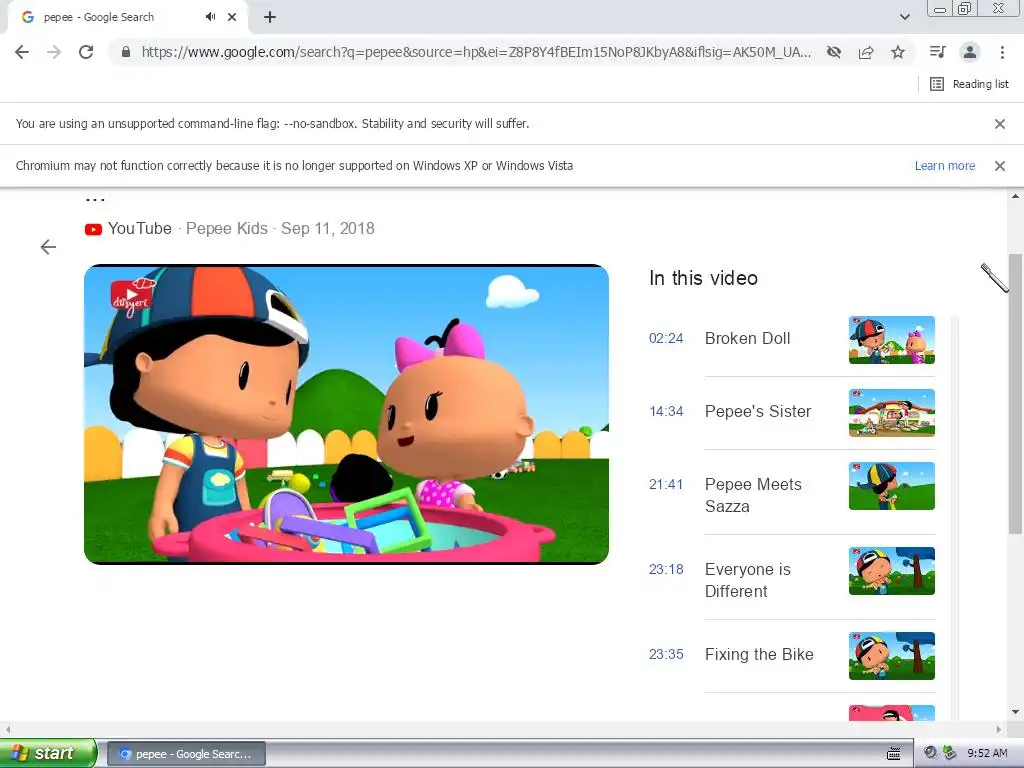Play the Pepee video thumbnail

347,414
